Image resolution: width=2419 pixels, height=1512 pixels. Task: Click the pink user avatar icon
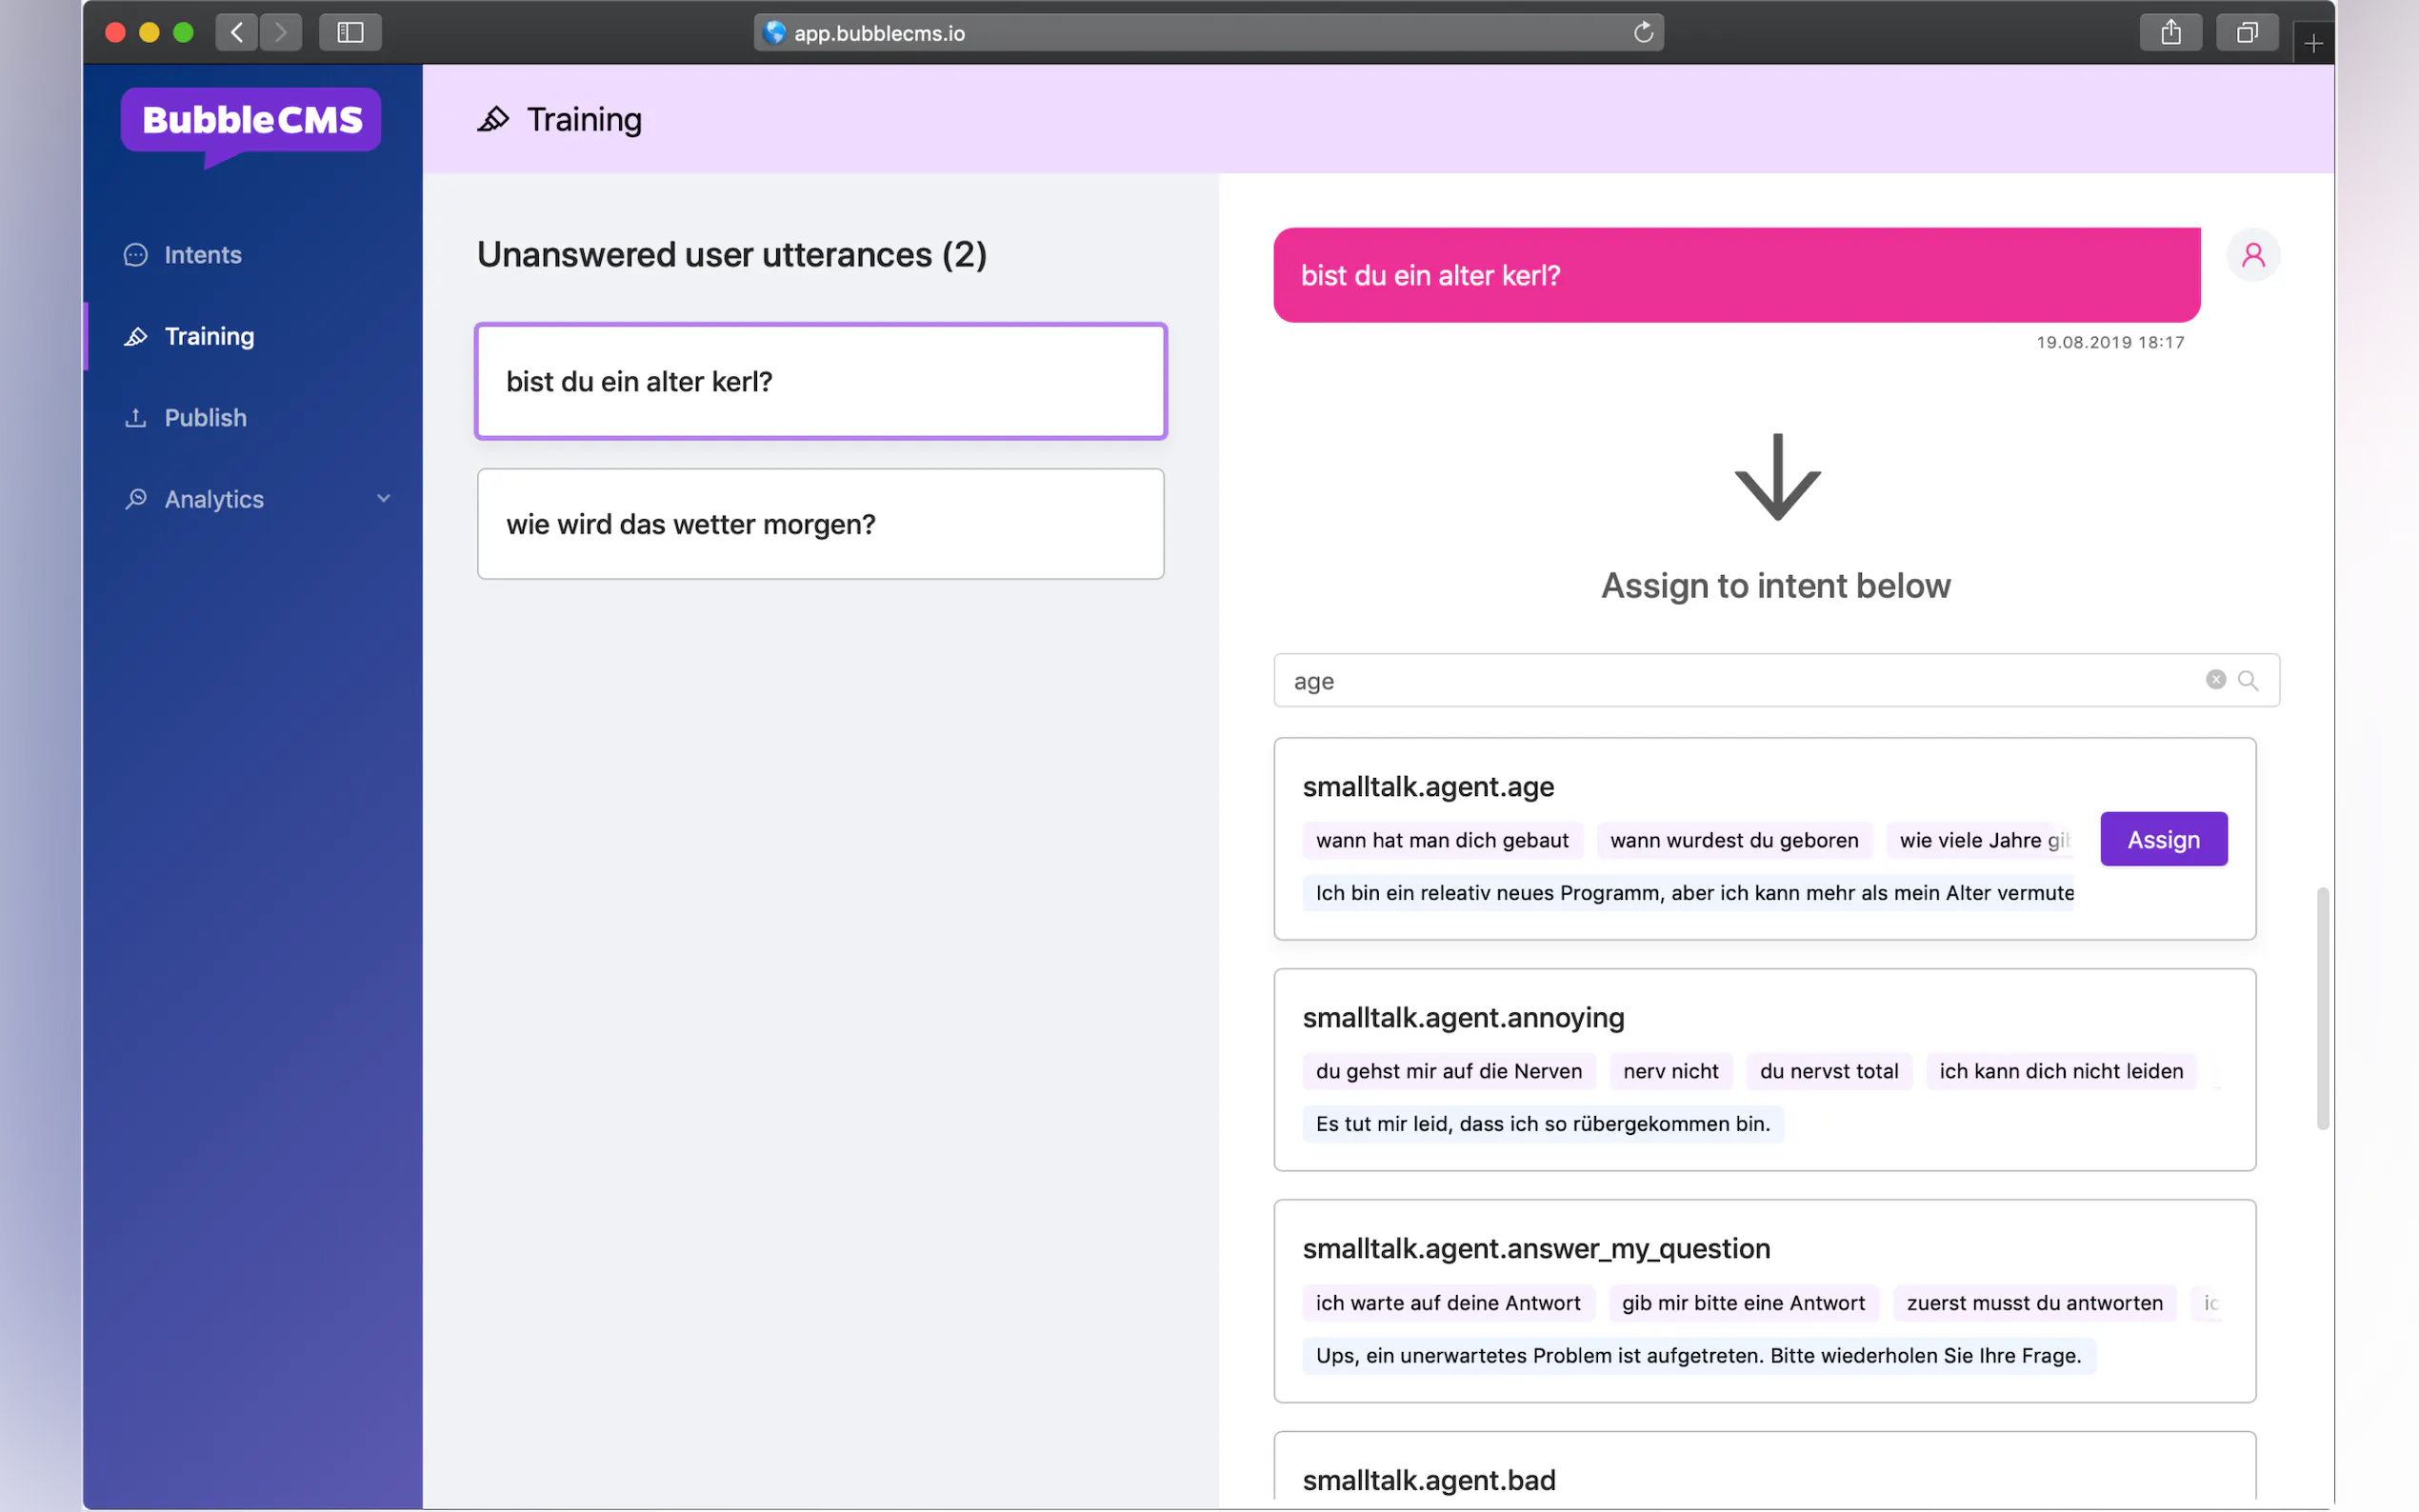[2252, 255]
